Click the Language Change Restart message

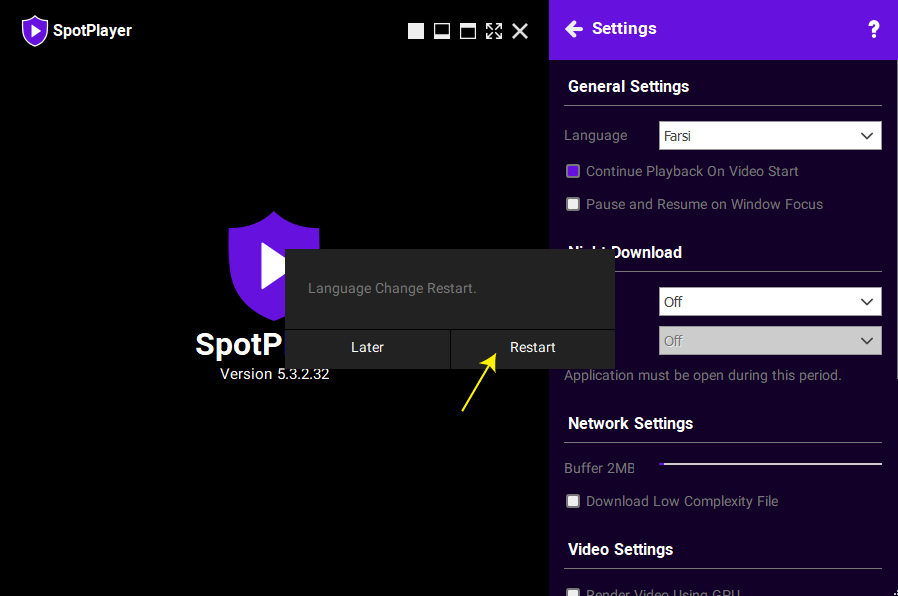point(392,289)
